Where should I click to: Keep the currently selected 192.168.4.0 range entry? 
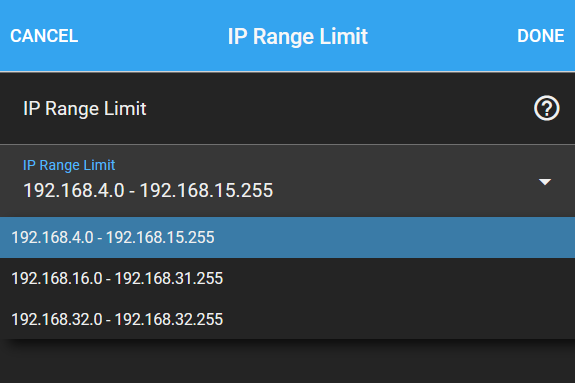(x=288, y=237)
